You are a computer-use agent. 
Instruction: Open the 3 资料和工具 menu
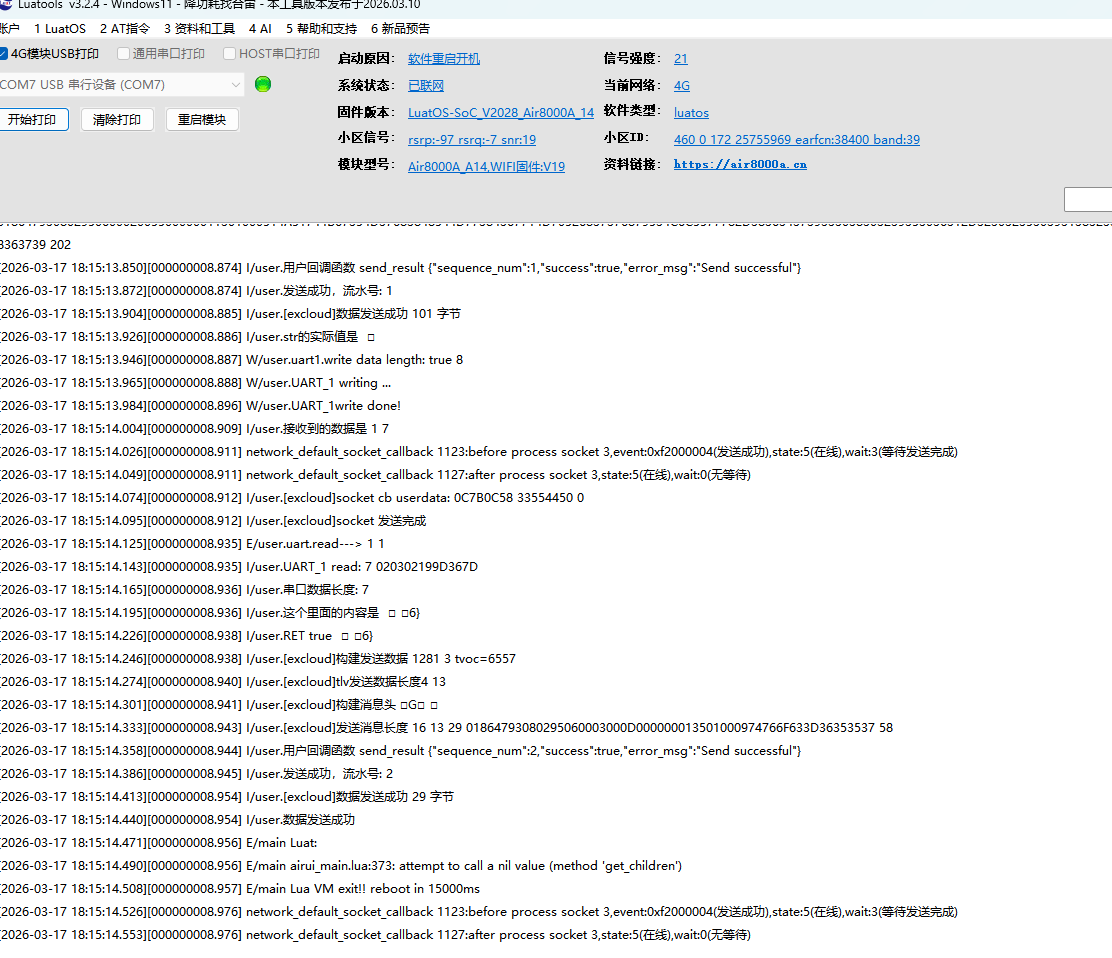199,28
